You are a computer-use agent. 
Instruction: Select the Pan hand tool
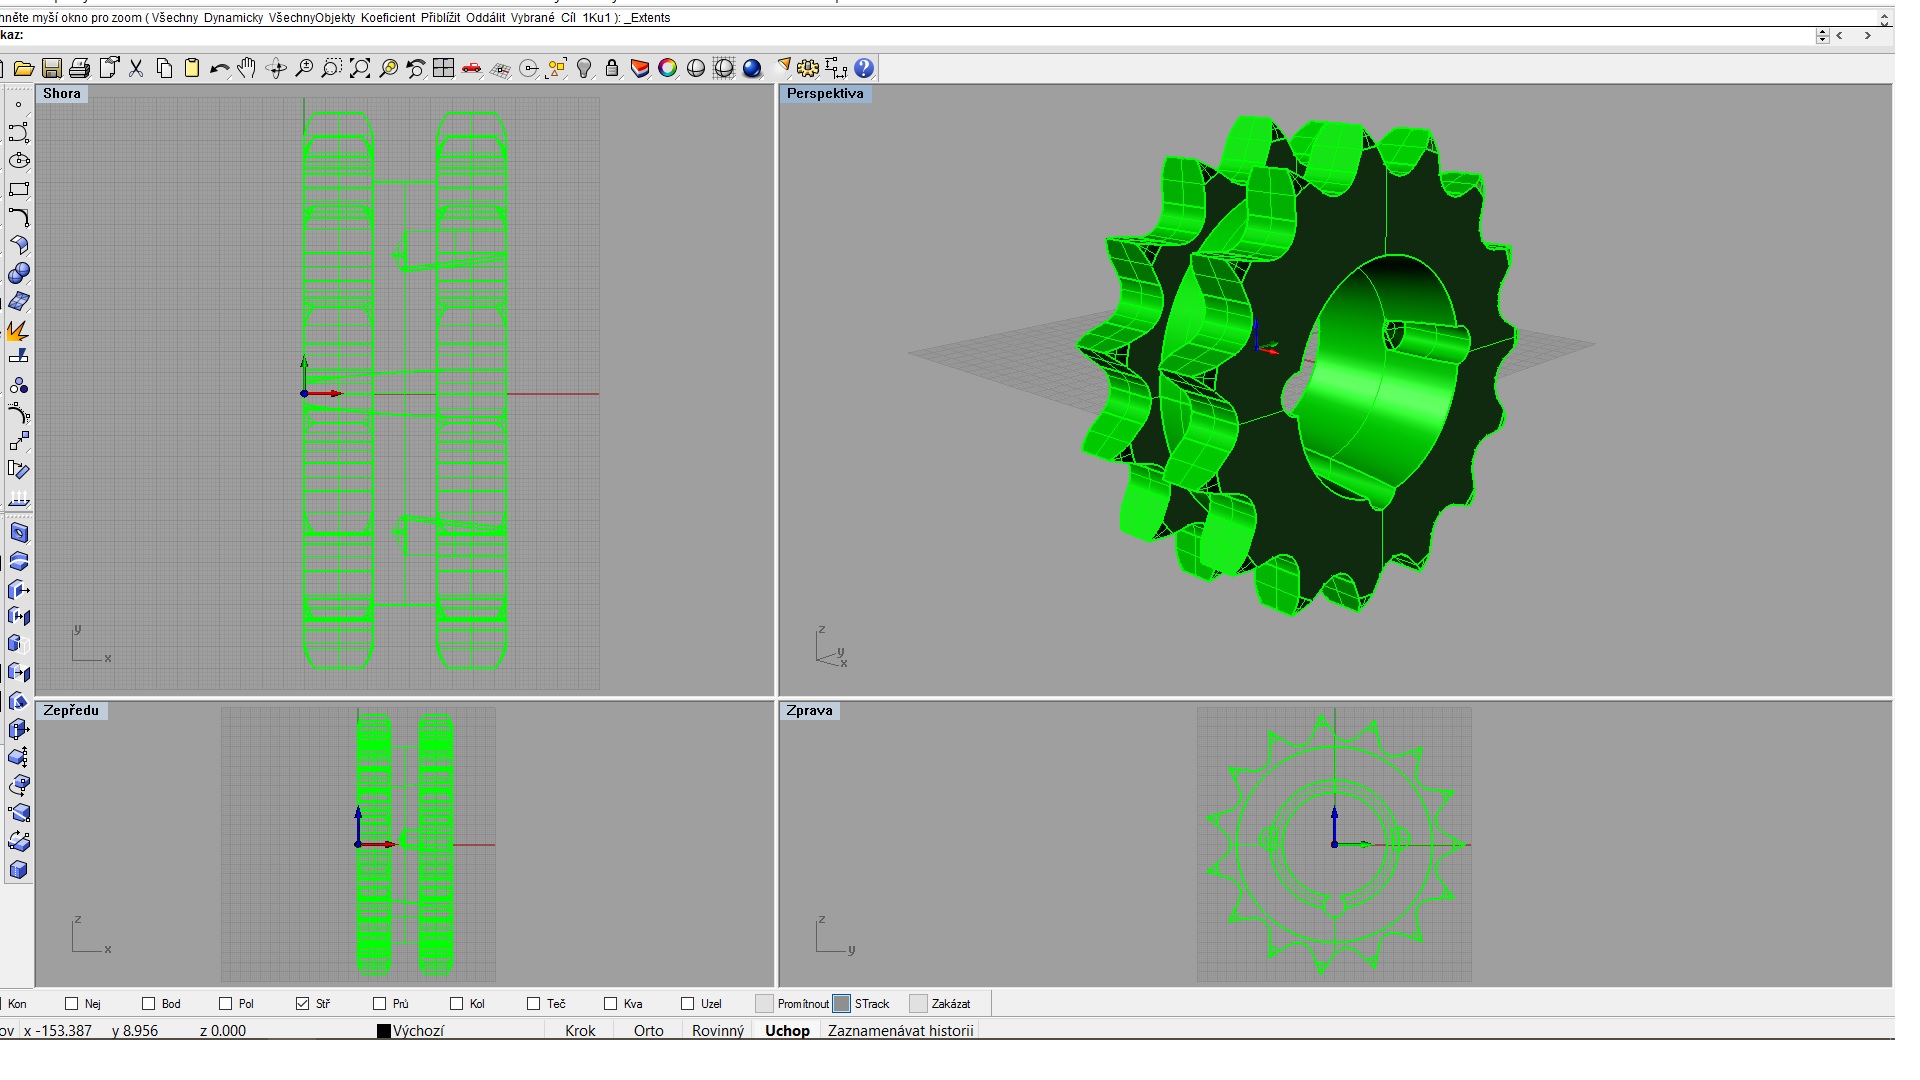(x=247, y=68)
